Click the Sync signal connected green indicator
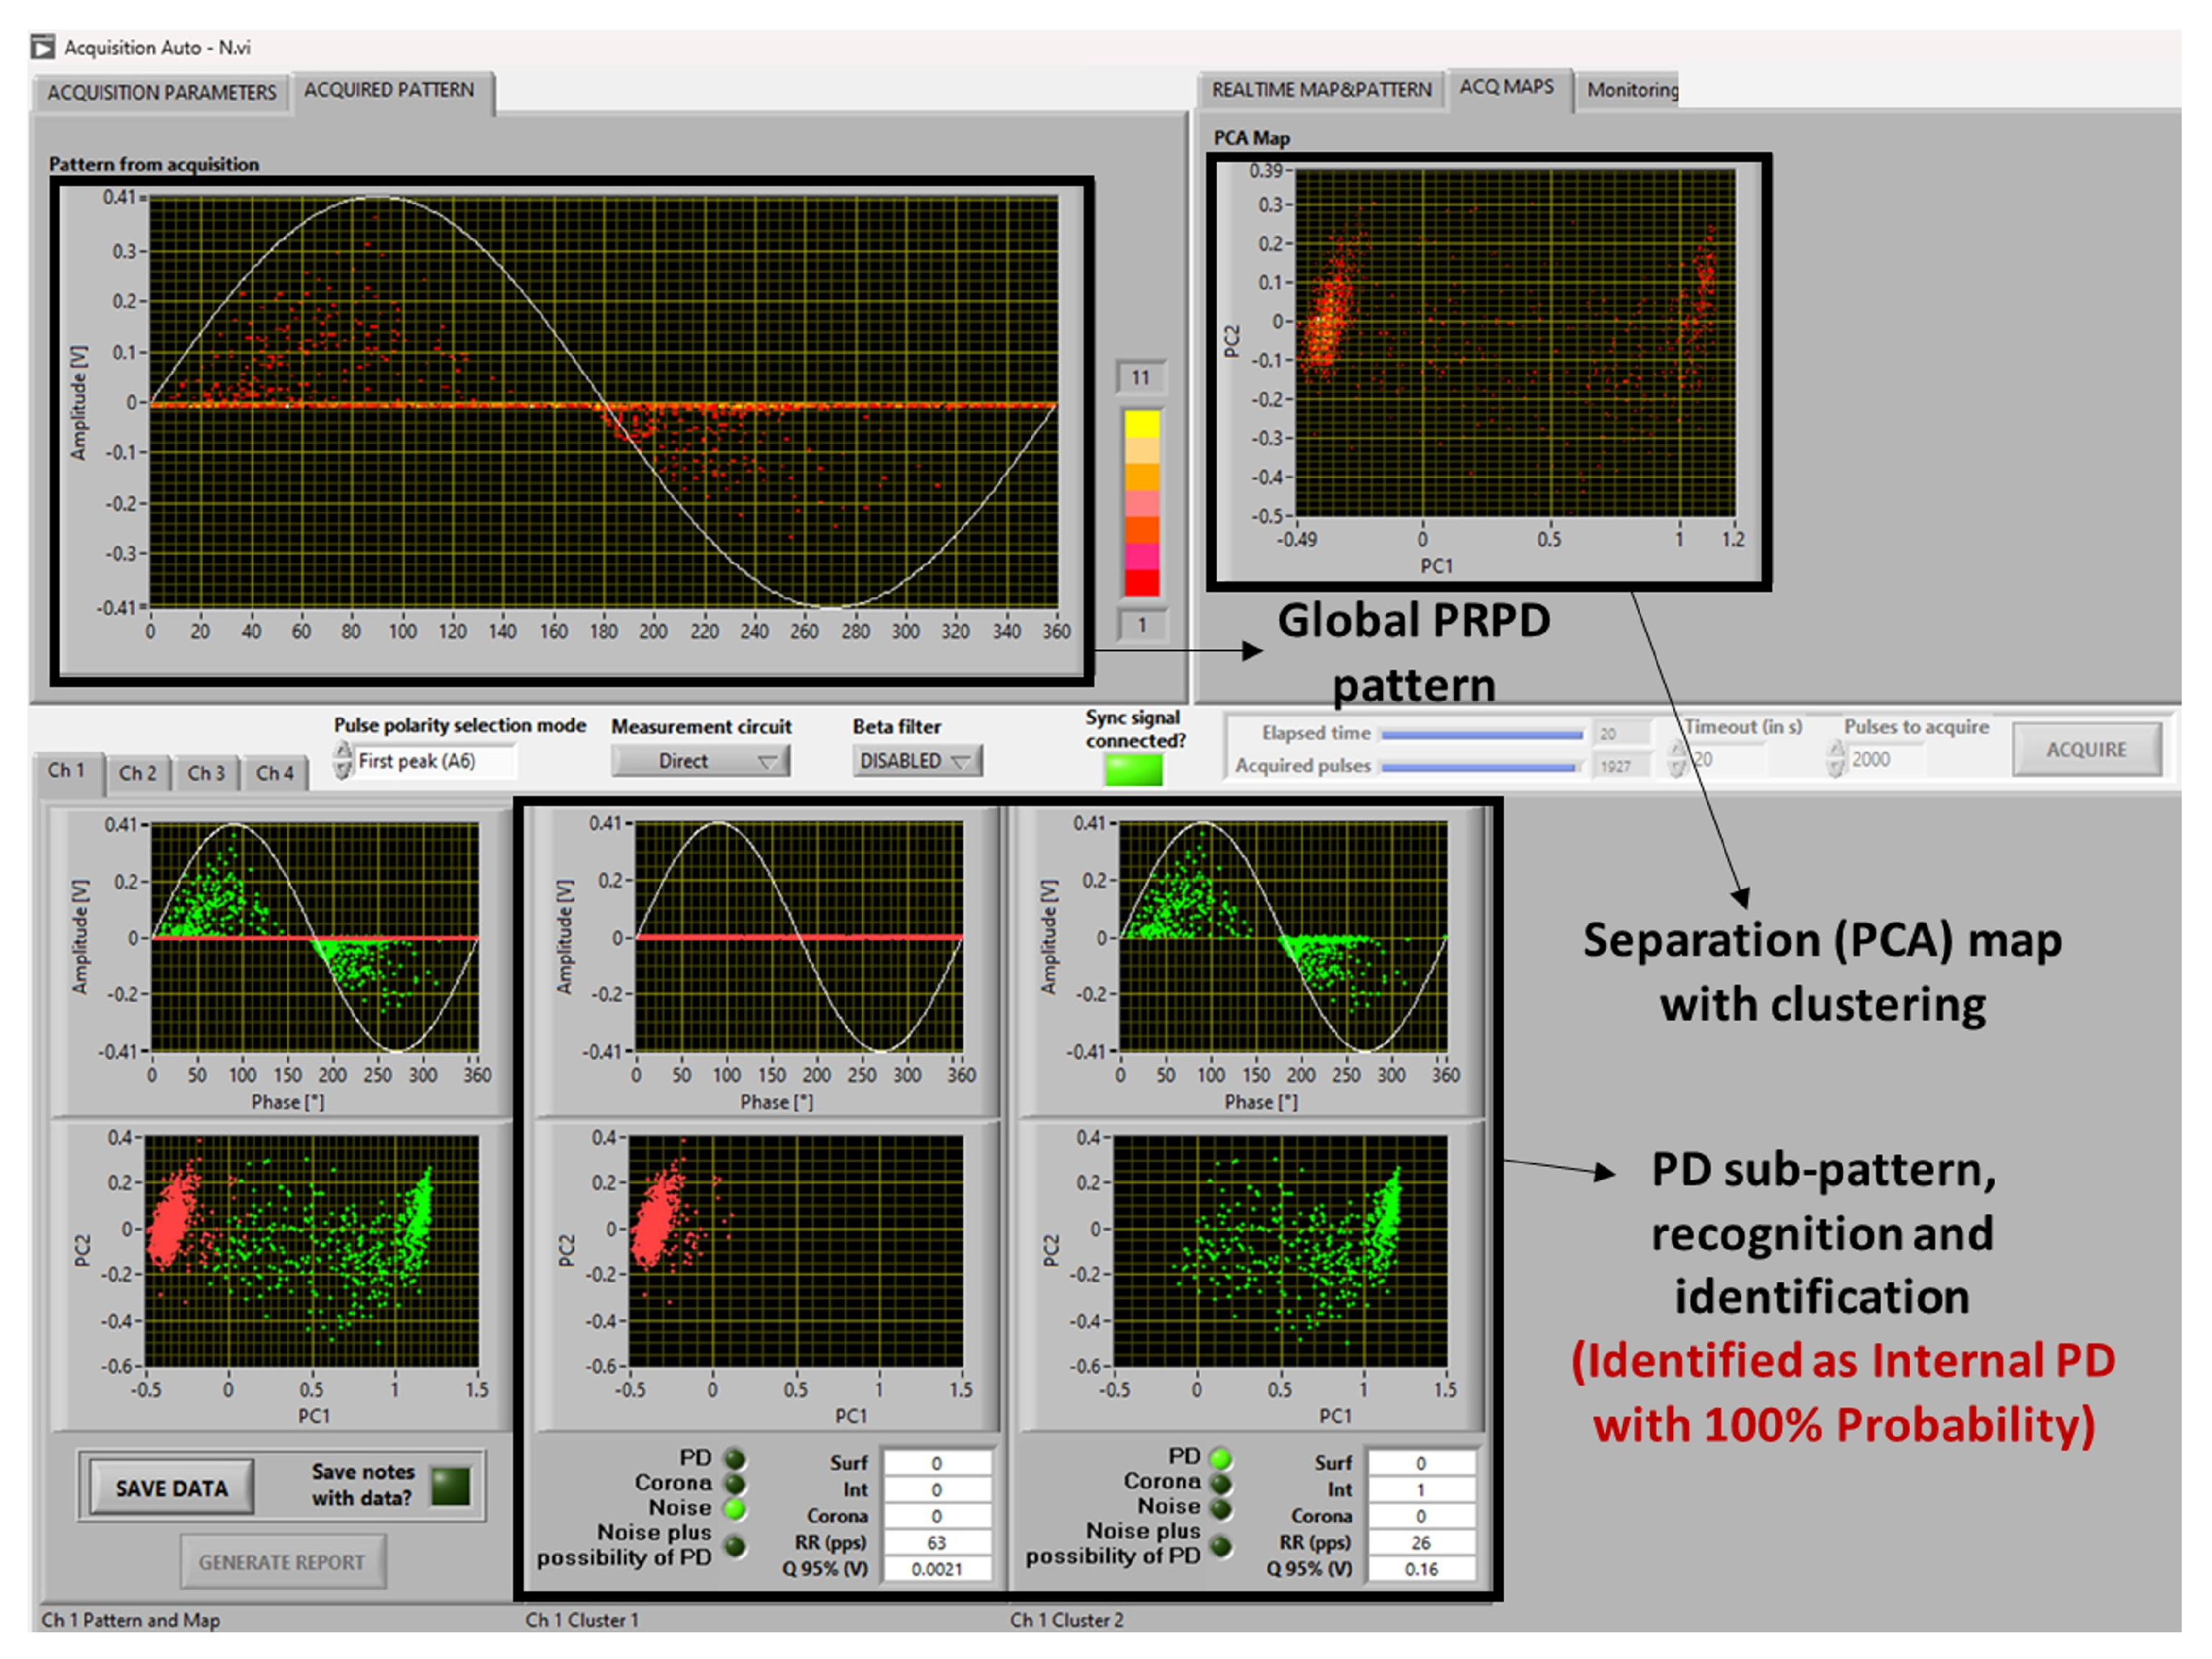Screen dimensions: 2212x1659 (1133, 769)
